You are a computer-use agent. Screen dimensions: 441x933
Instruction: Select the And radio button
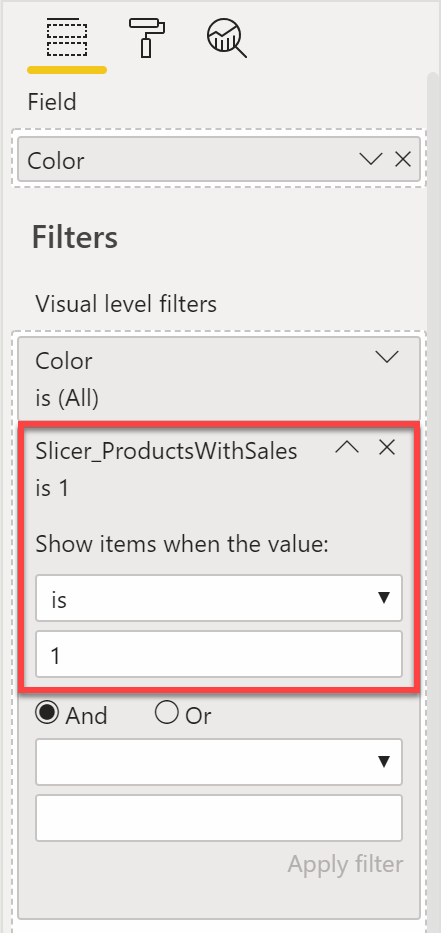click(46, 713)
